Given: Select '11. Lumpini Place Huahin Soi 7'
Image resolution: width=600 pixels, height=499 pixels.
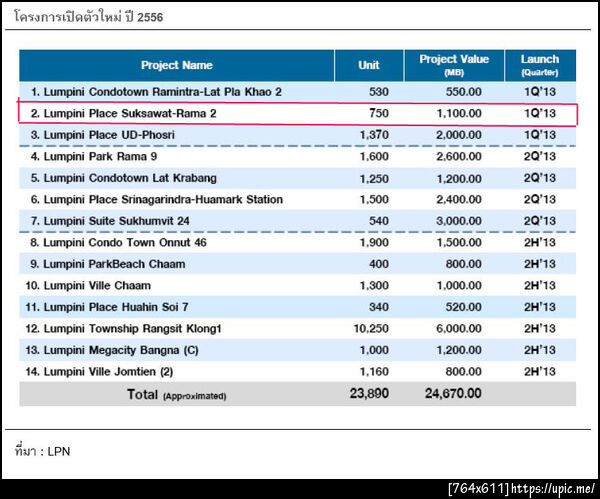Looking at the screenshot, I should pos(107,307).
